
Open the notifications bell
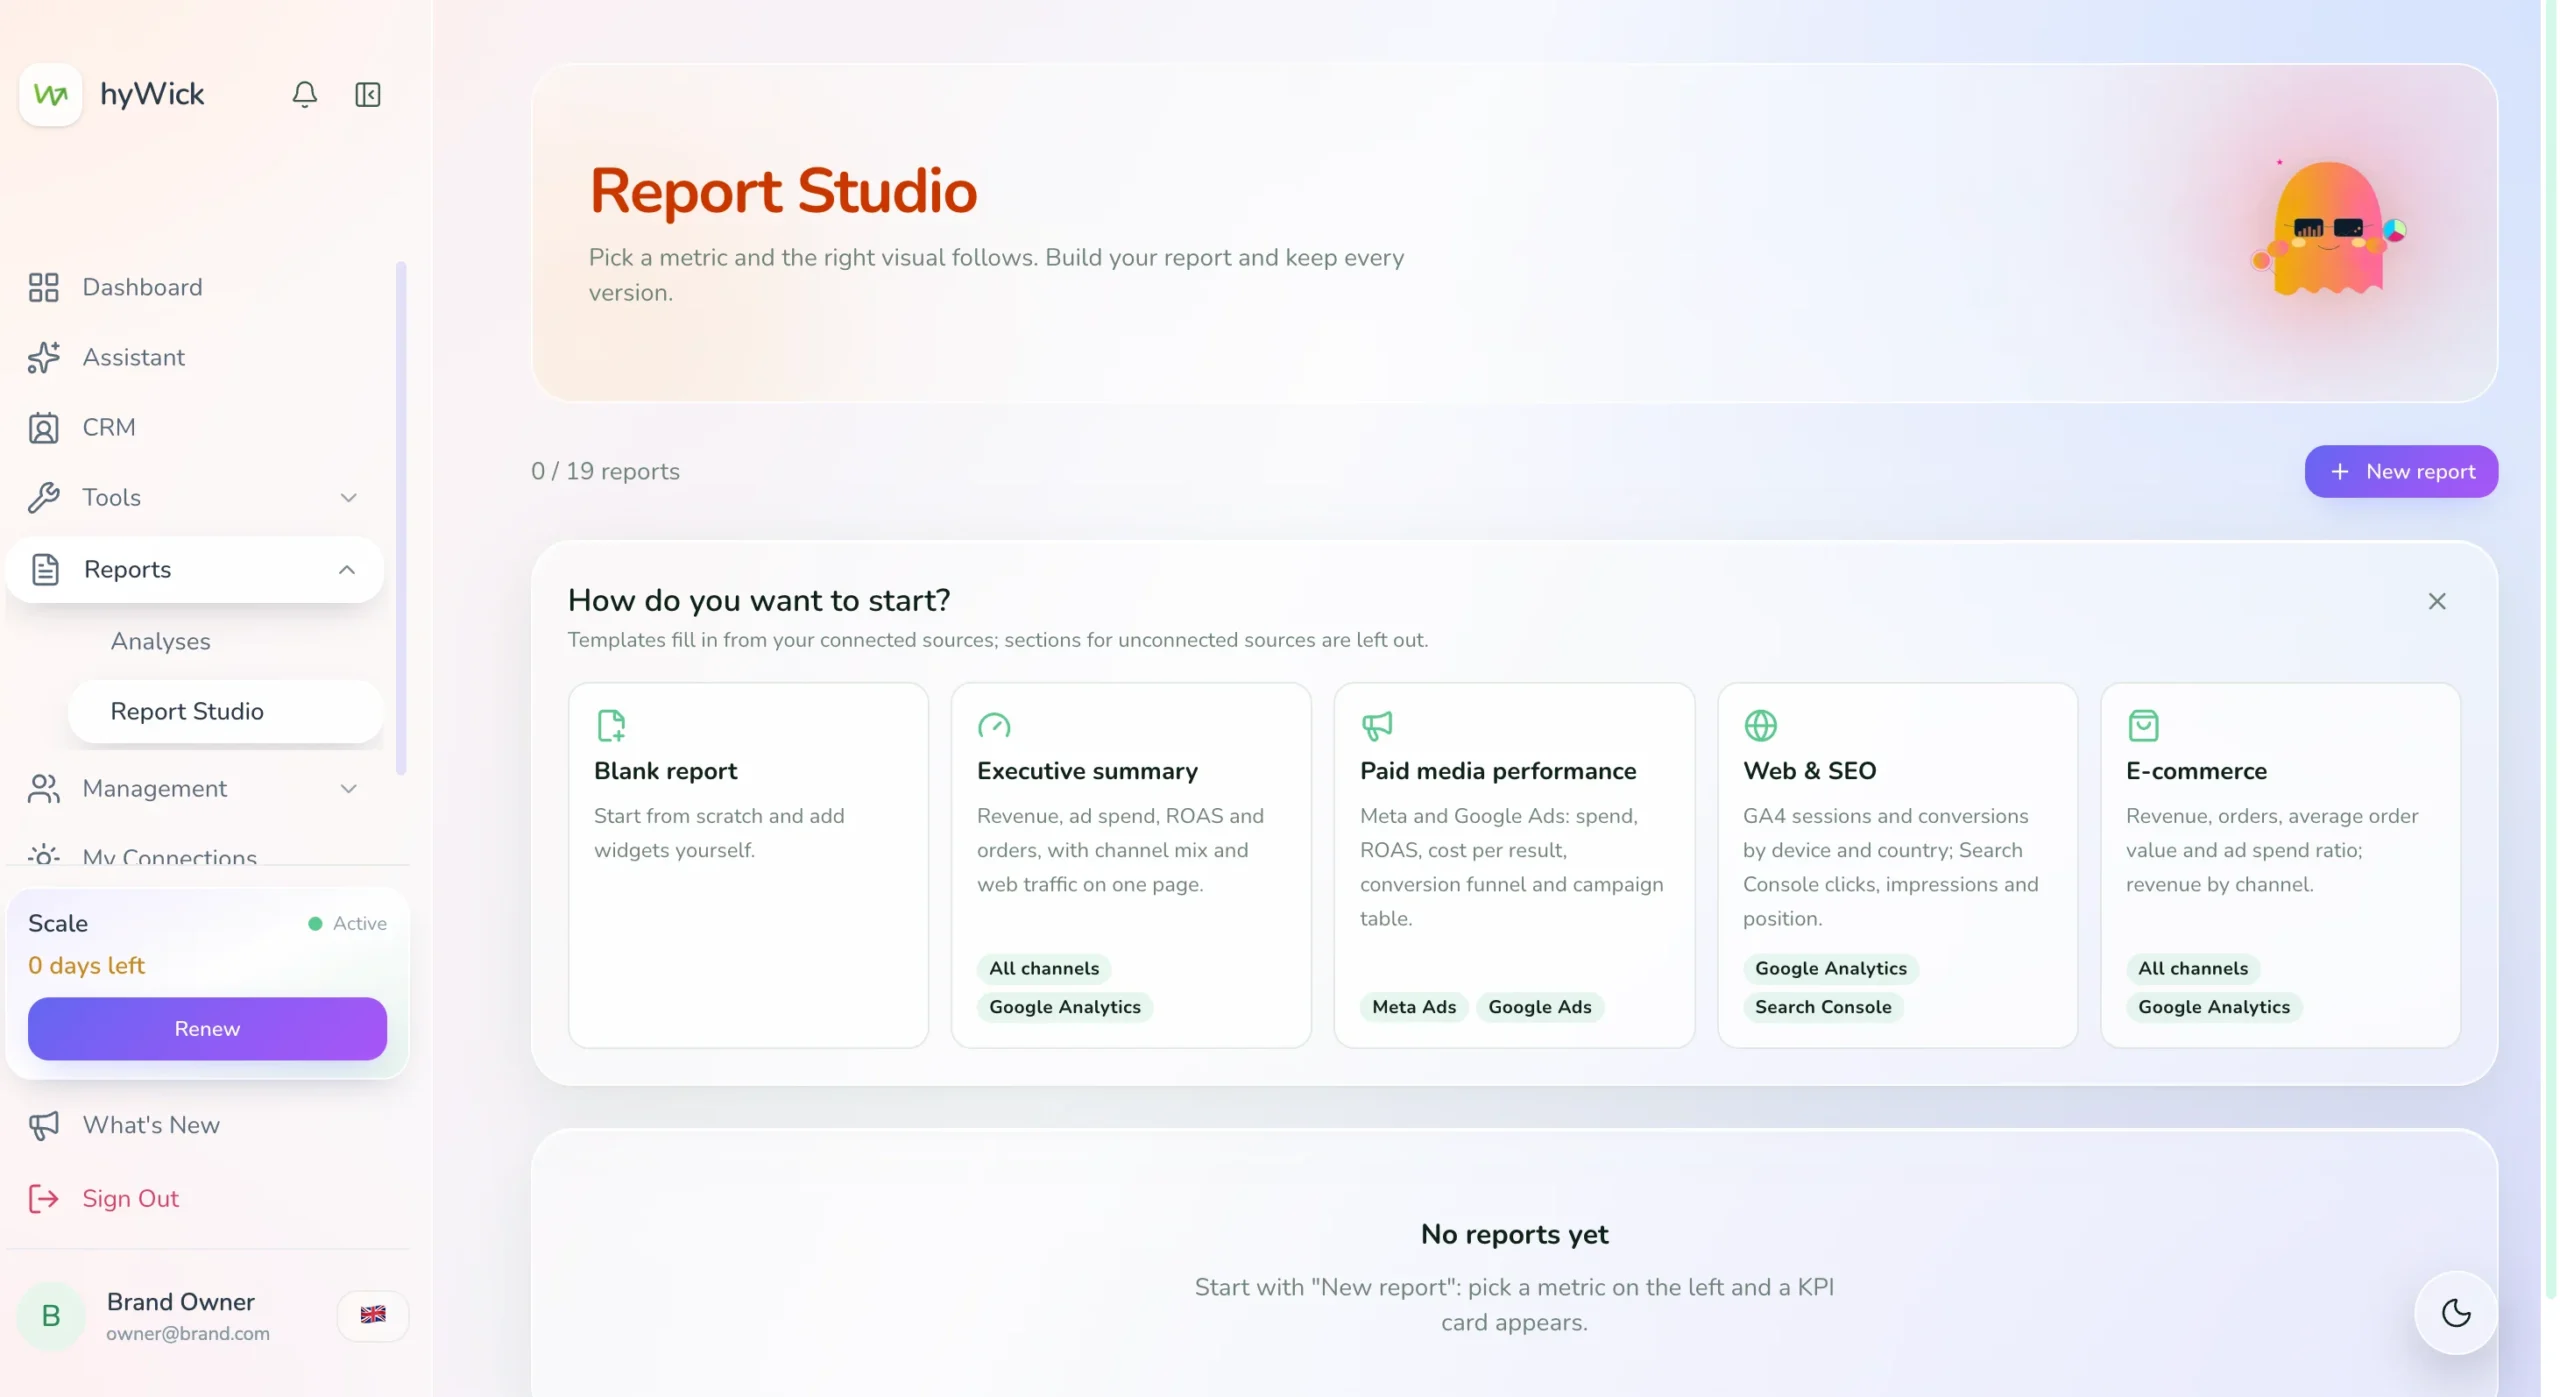click(x=304, y=94)
